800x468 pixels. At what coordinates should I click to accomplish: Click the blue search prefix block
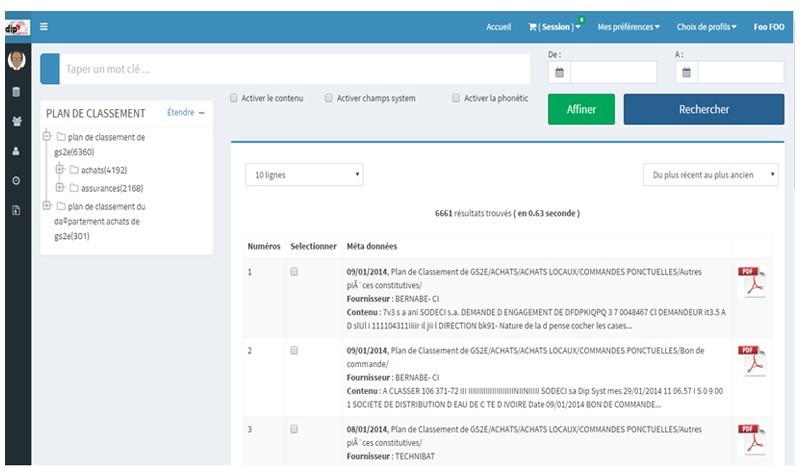(50, 69)
